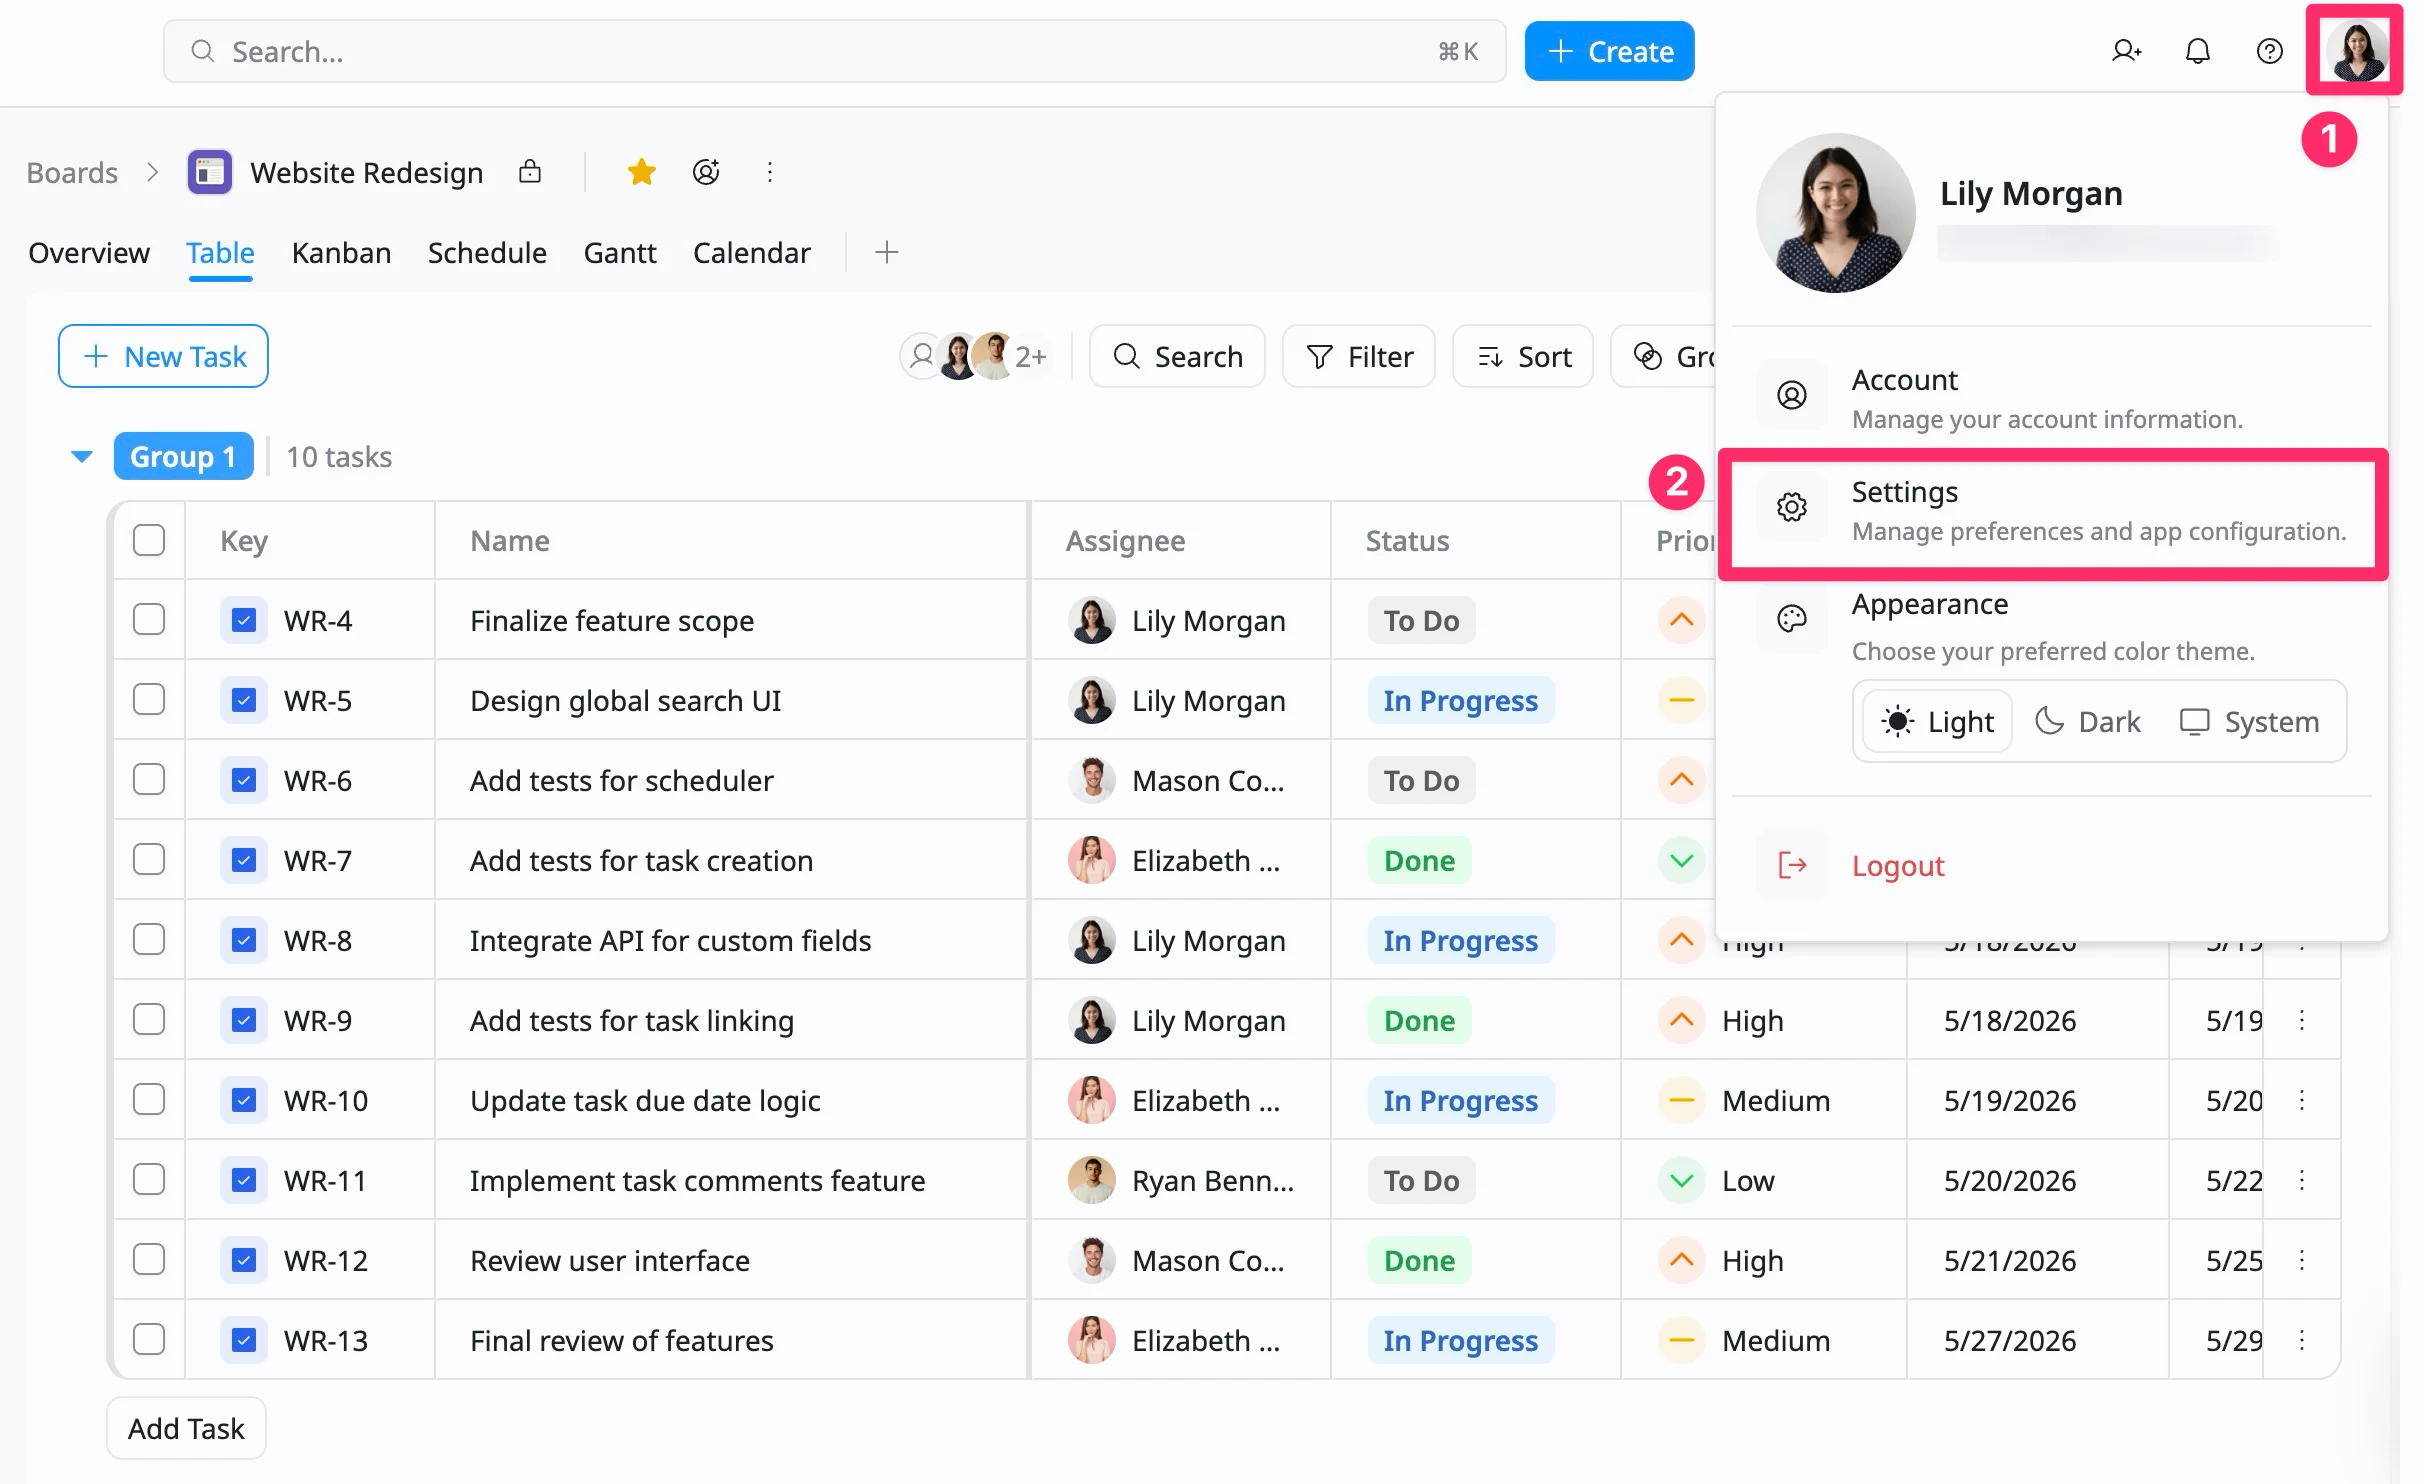Click the unassigned member avatar filter
The width and height of the screenshot is (2424, 1484).
(x=921, y=355)
